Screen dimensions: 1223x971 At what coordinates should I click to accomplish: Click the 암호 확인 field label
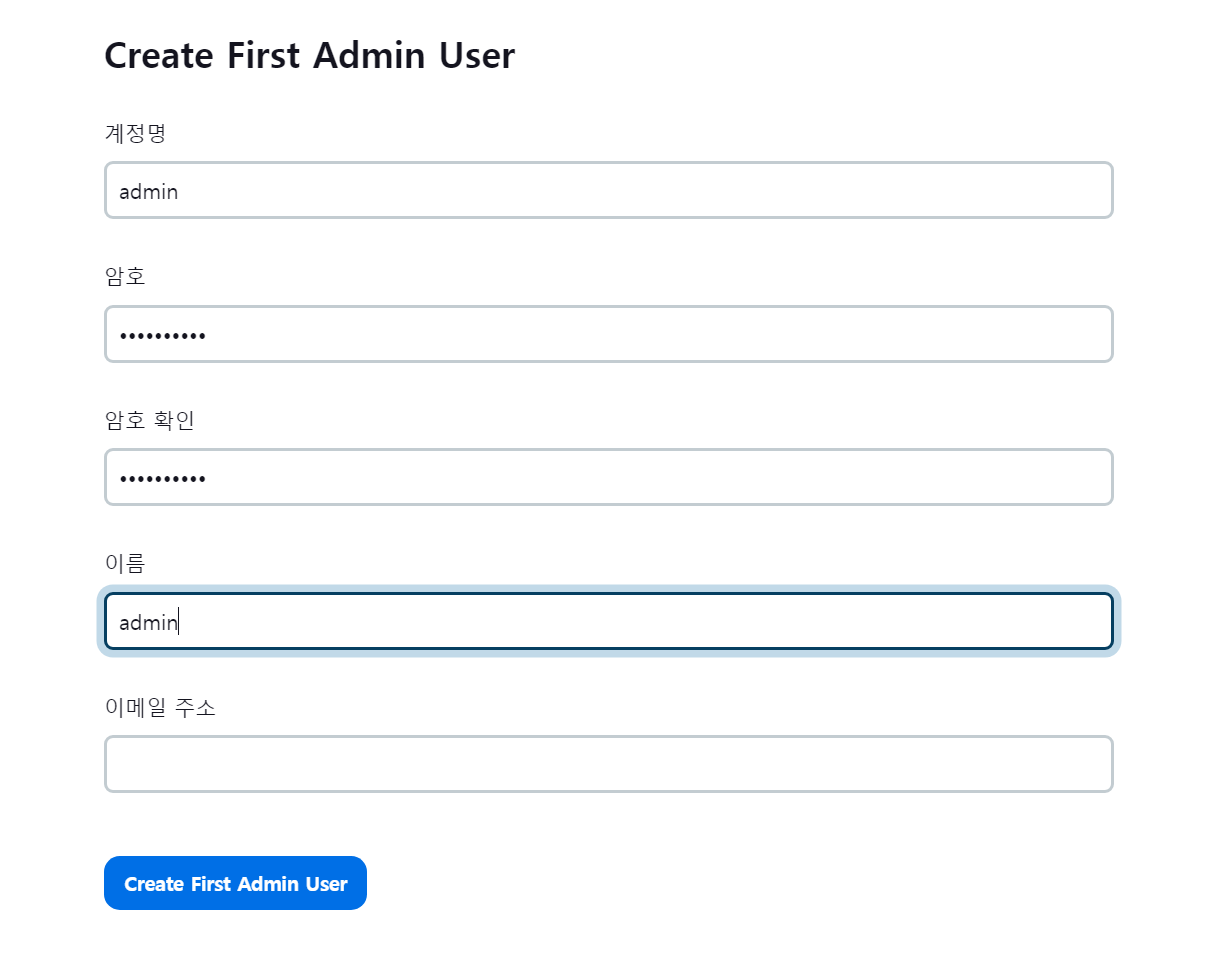click(x=149, y=420)
